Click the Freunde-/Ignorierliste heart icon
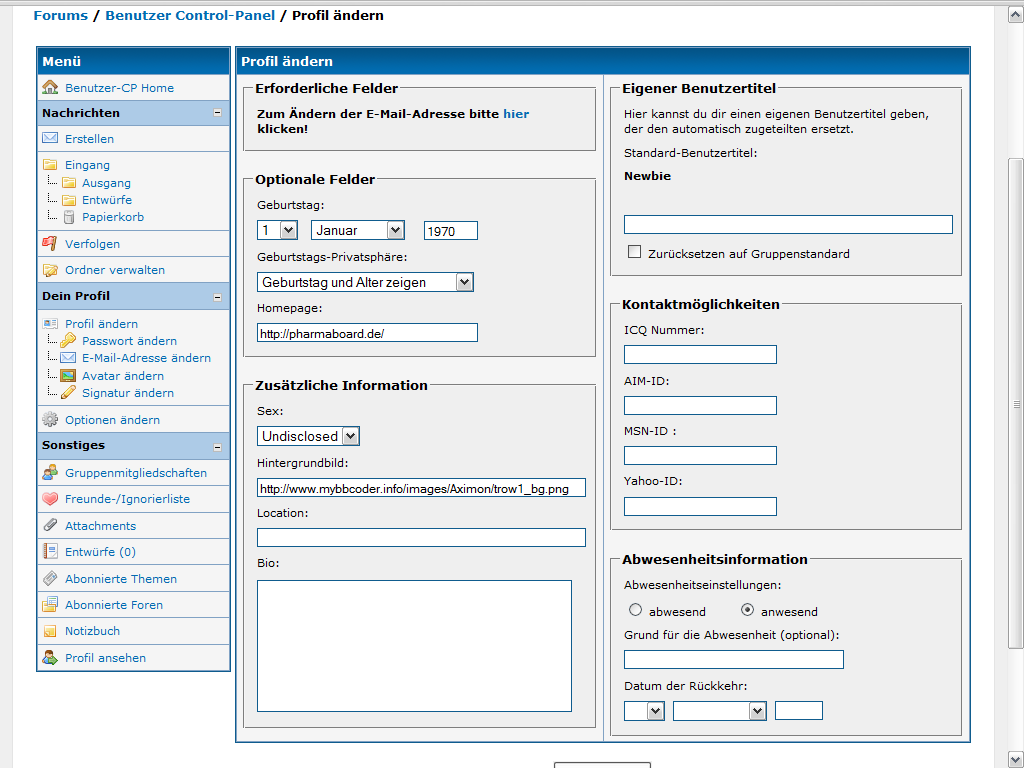1024x768 pixels. (50, 499)
